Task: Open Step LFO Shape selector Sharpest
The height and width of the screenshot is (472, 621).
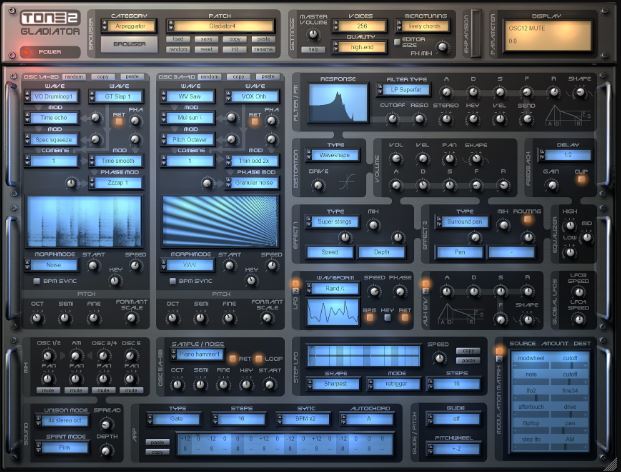Action: (x=334, y=384)
